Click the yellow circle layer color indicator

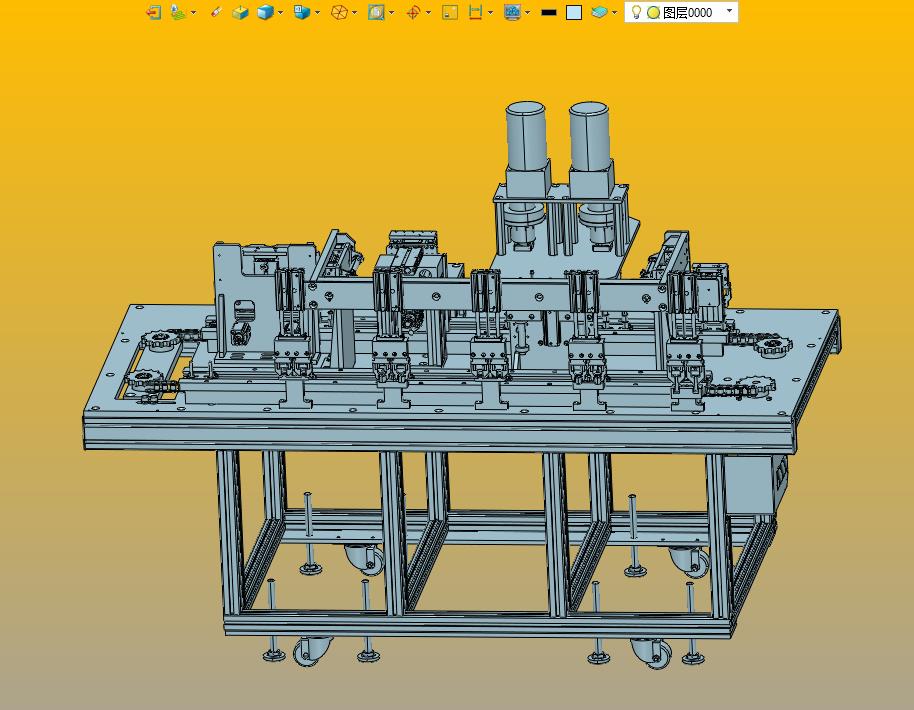click(653, 12)
